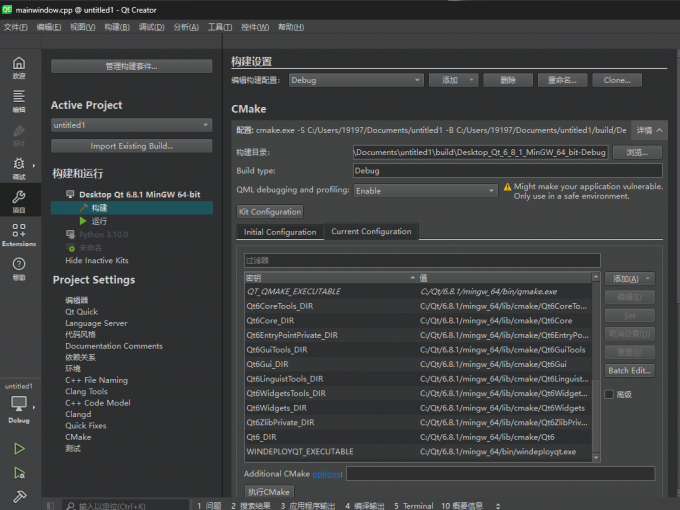This screenshot has height=510, width=680.
Task: Collapse the 详情 details expander
Action: [649, 130]
